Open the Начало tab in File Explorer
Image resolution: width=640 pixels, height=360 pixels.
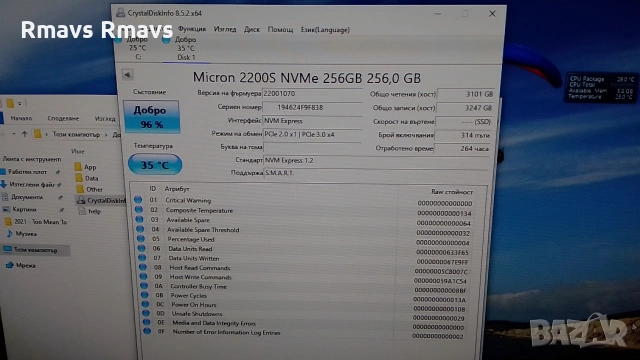(21, 118)
